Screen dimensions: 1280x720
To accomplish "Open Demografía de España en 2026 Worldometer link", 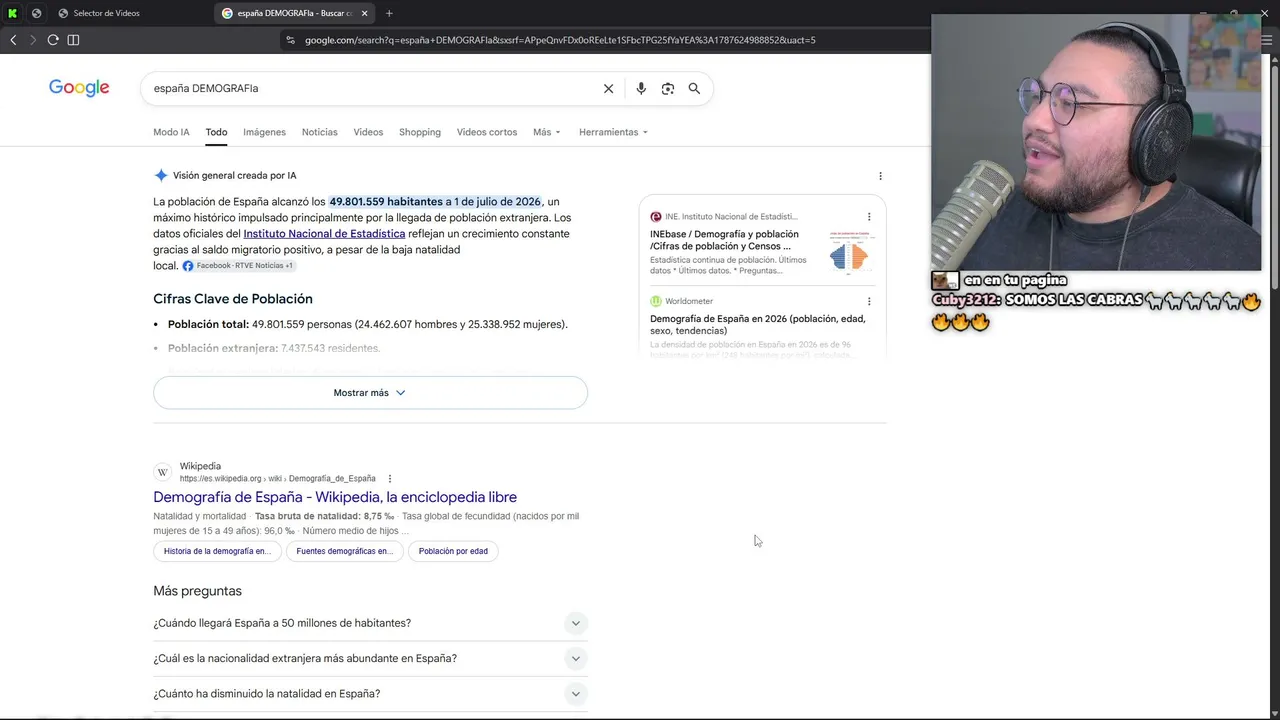I will [x=758, y=325].
